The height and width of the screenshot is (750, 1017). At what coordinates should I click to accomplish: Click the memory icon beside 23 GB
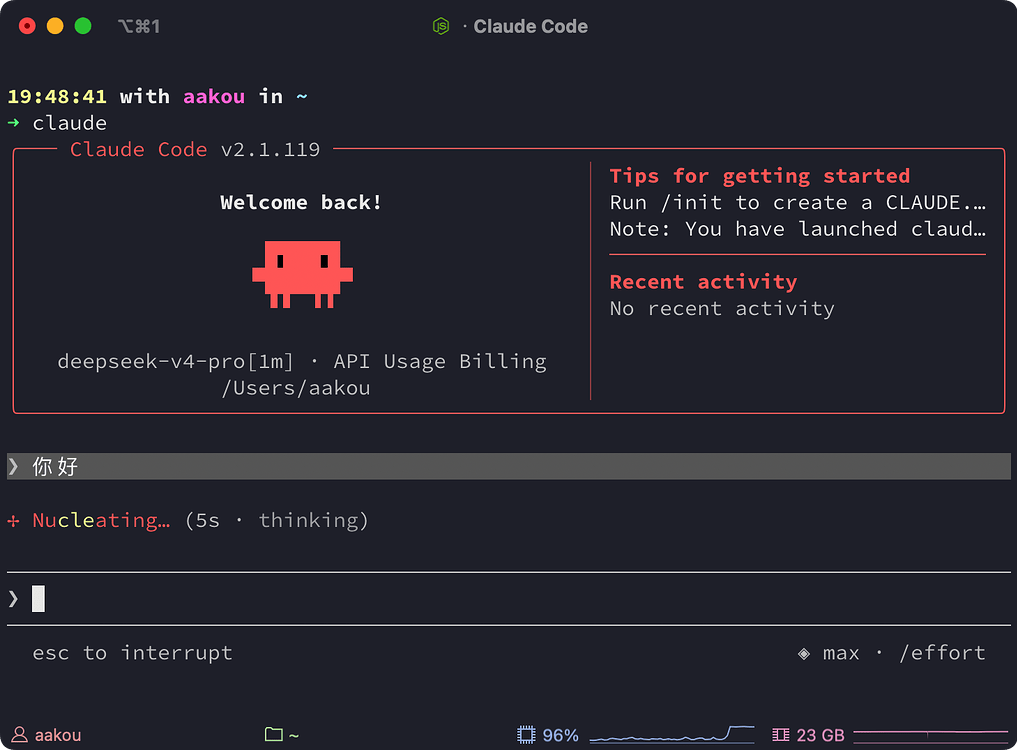tap(780, 734)
